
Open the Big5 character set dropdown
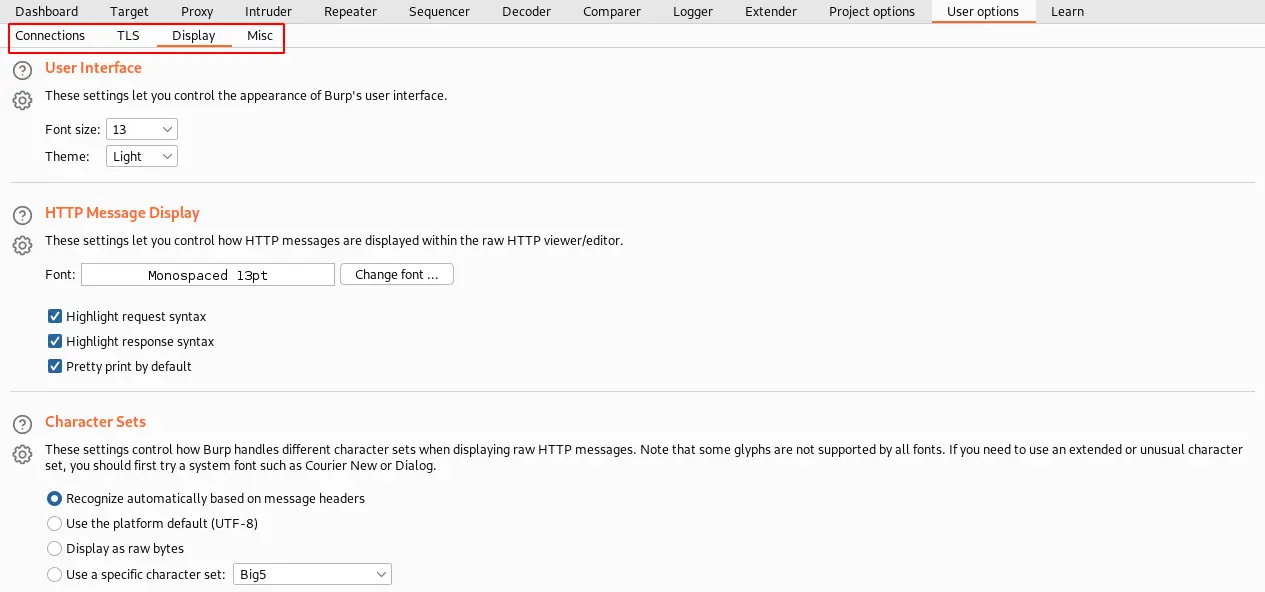pyautogui.click(x=312, y=574)
